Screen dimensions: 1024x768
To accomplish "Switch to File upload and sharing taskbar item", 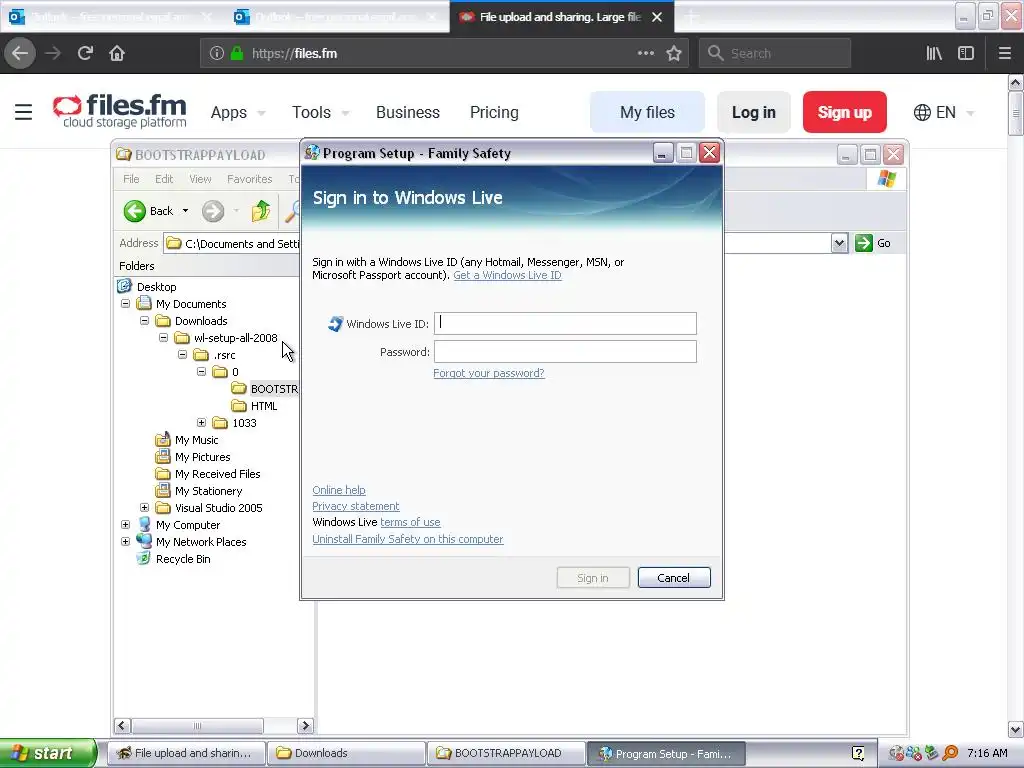I will click(185, 753).
